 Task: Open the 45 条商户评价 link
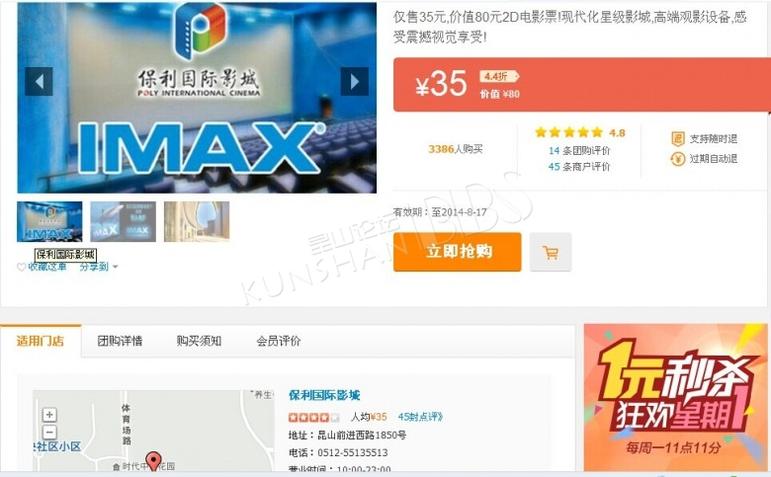579,166
